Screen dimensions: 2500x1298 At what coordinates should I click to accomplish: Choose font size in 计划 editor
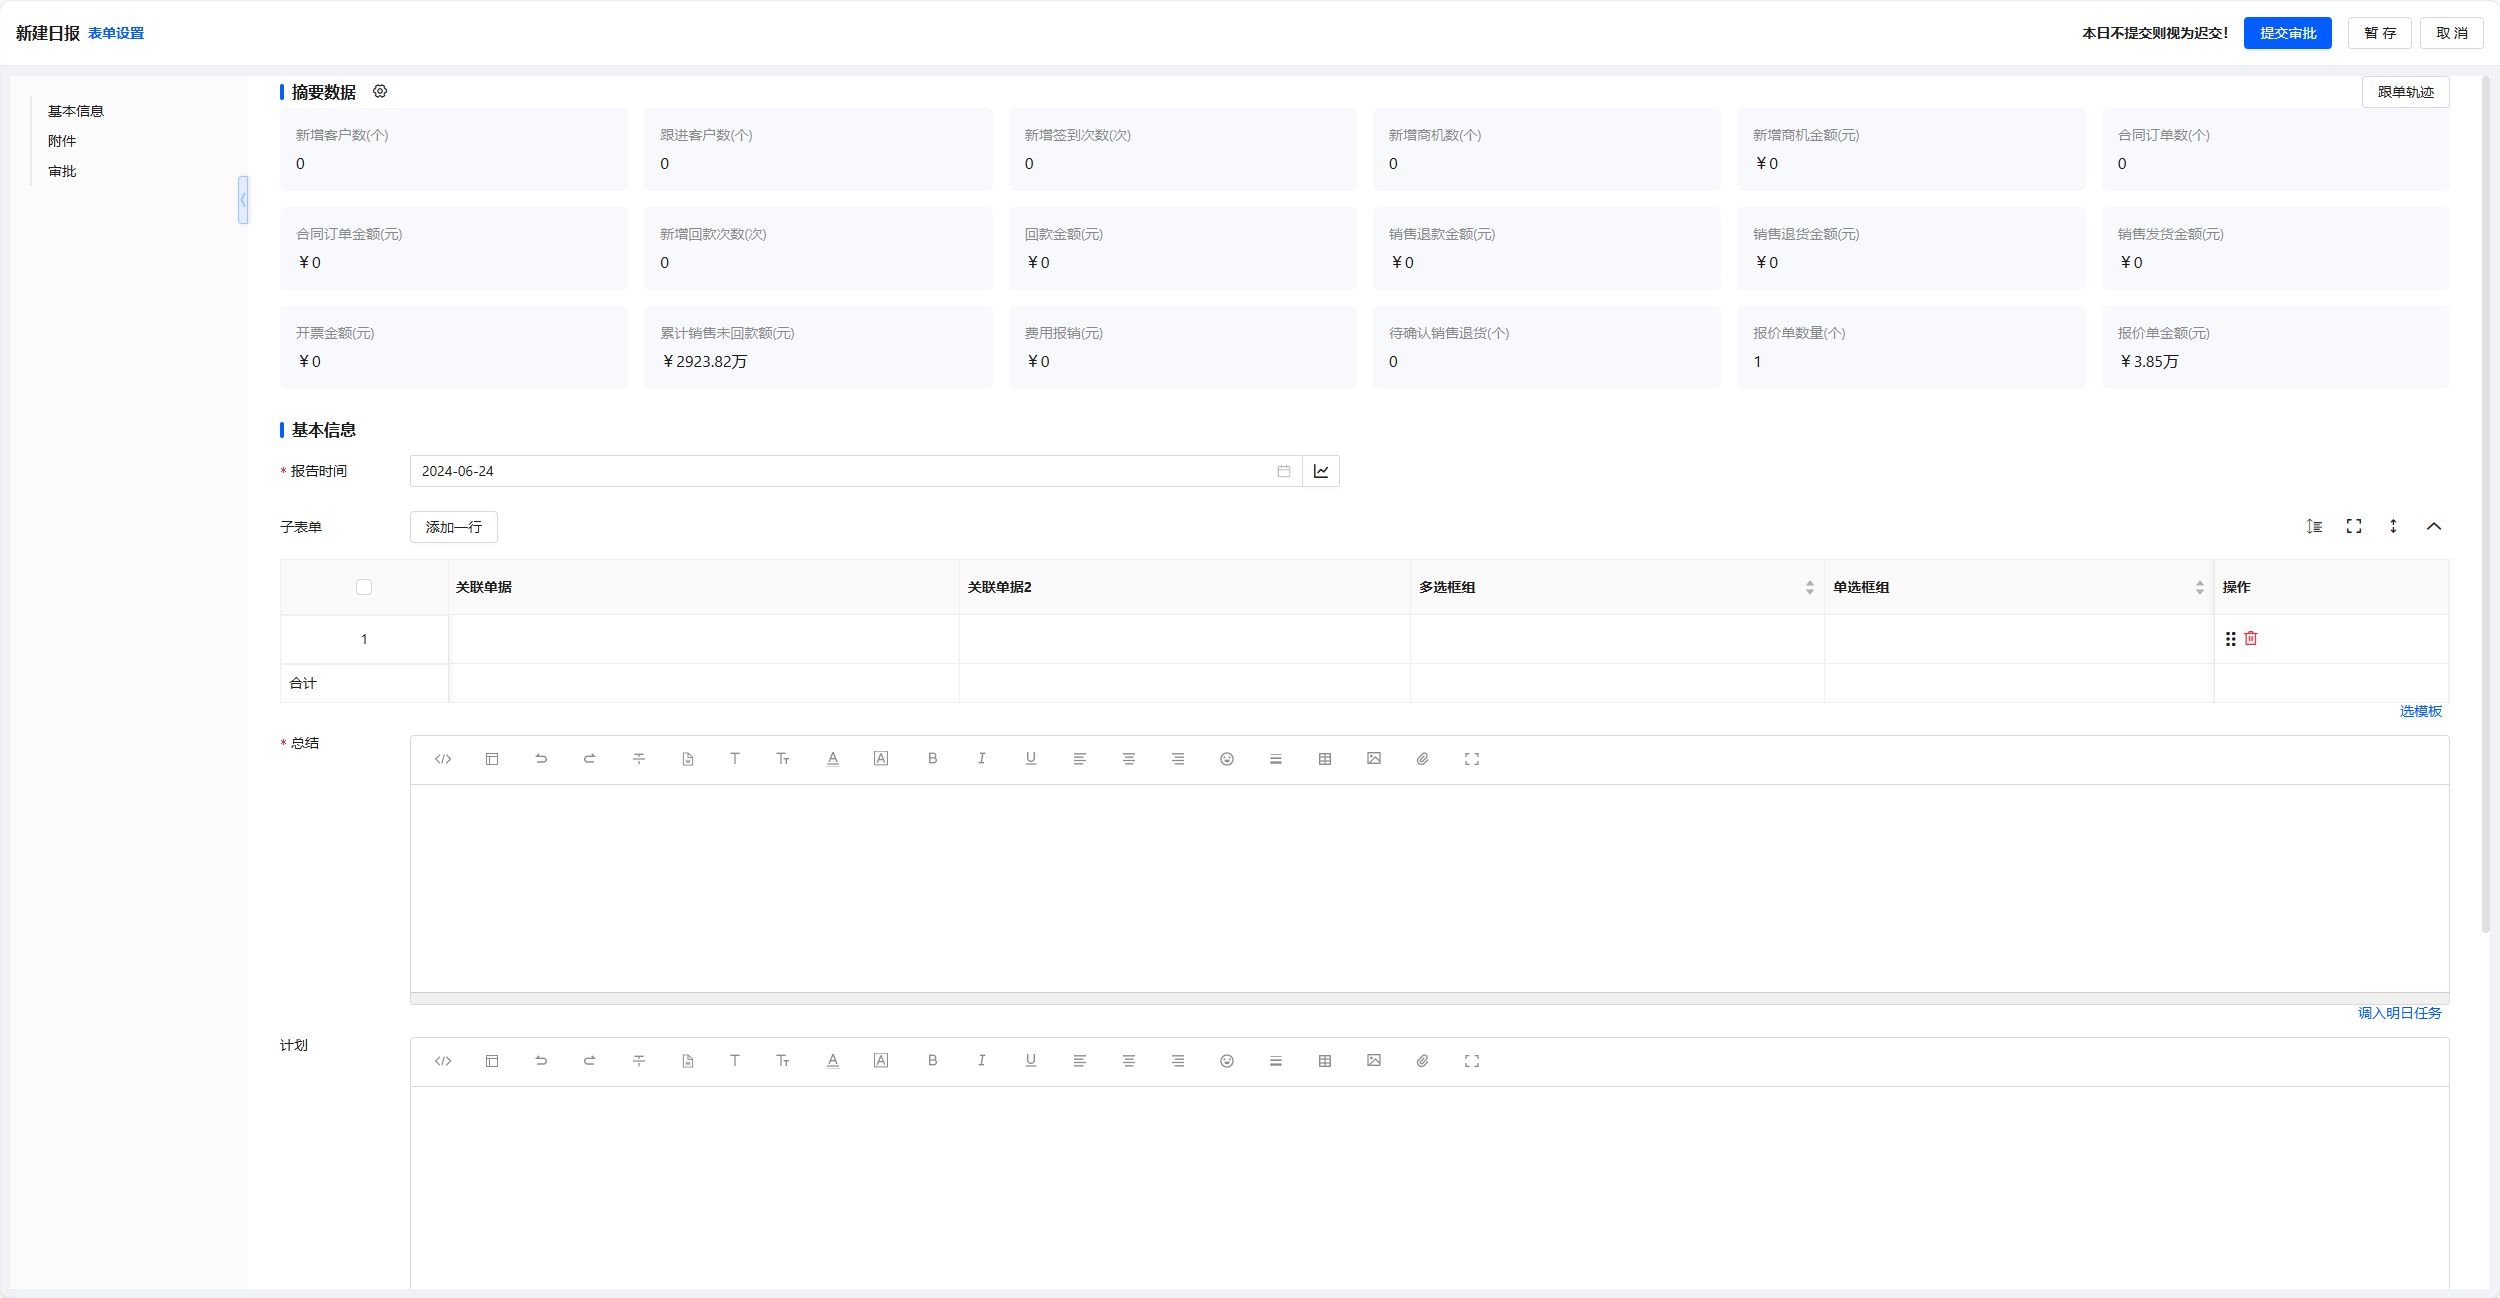(783, 1061)
